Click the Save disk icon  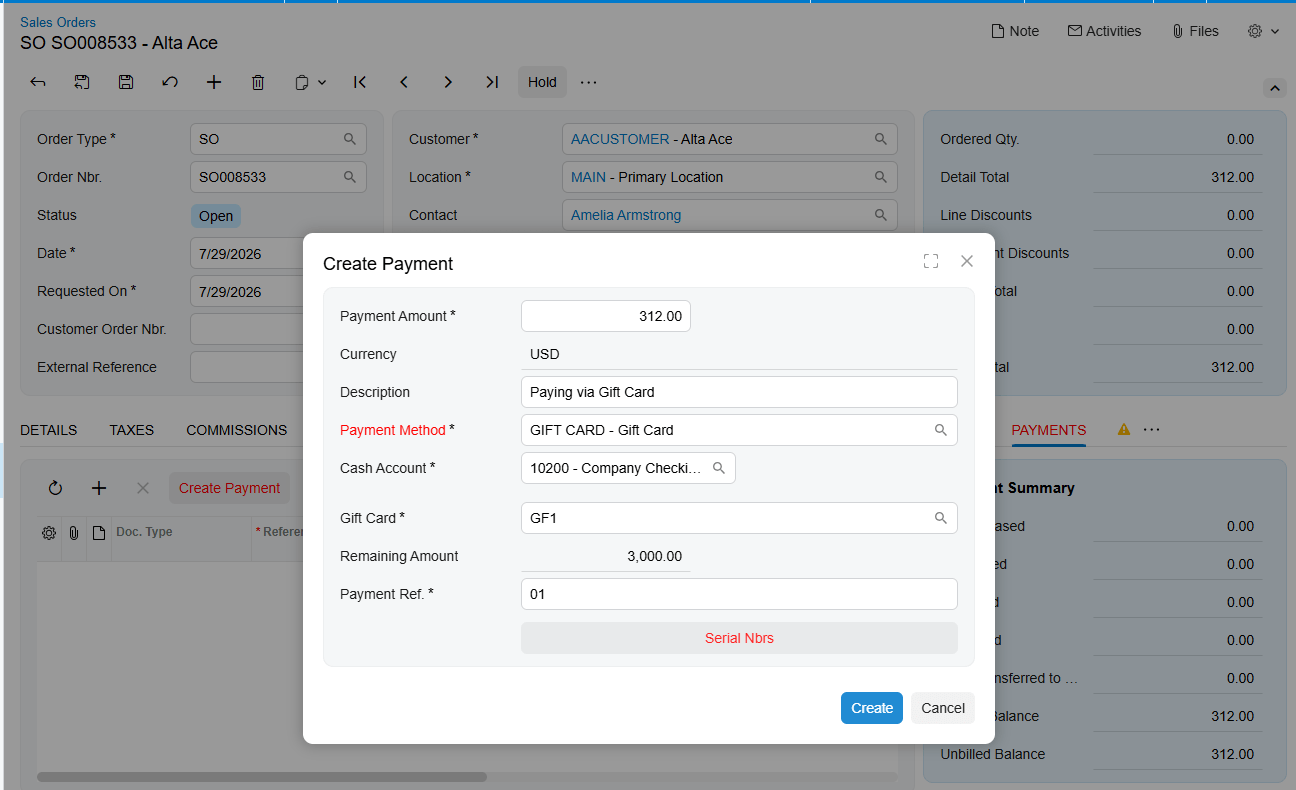126,83
